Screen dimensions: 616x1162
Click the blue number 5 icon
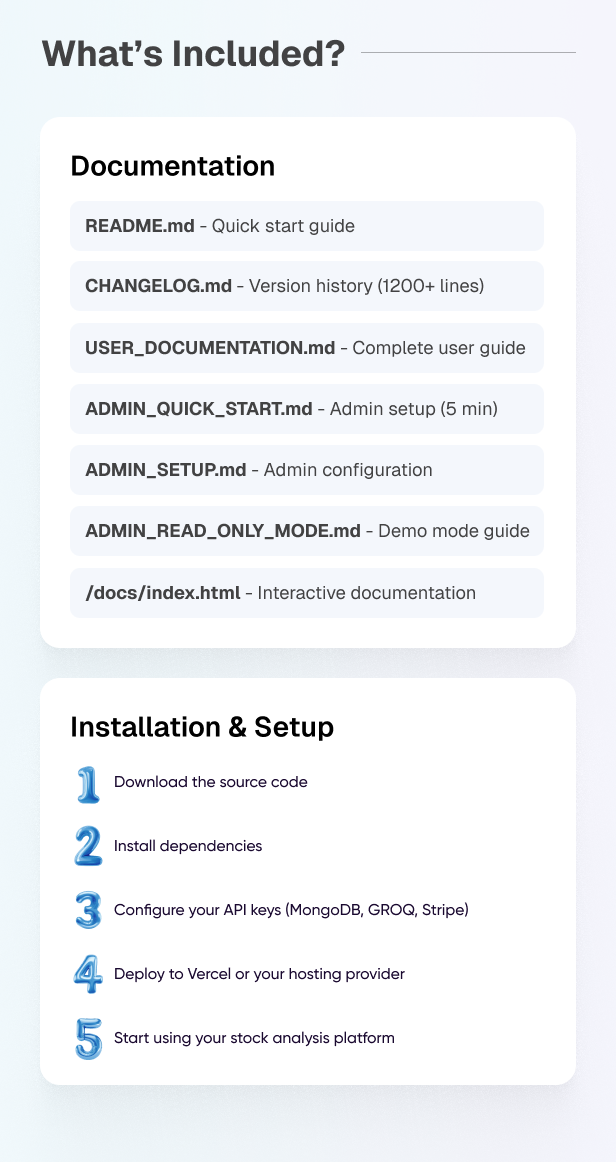click(x=88, y=1038)
